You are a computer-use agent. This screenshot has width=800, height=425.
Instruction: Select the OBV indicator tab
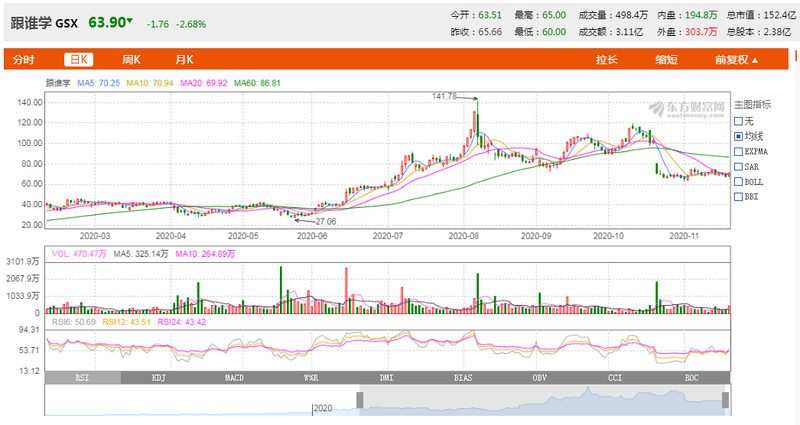[539, 378]
